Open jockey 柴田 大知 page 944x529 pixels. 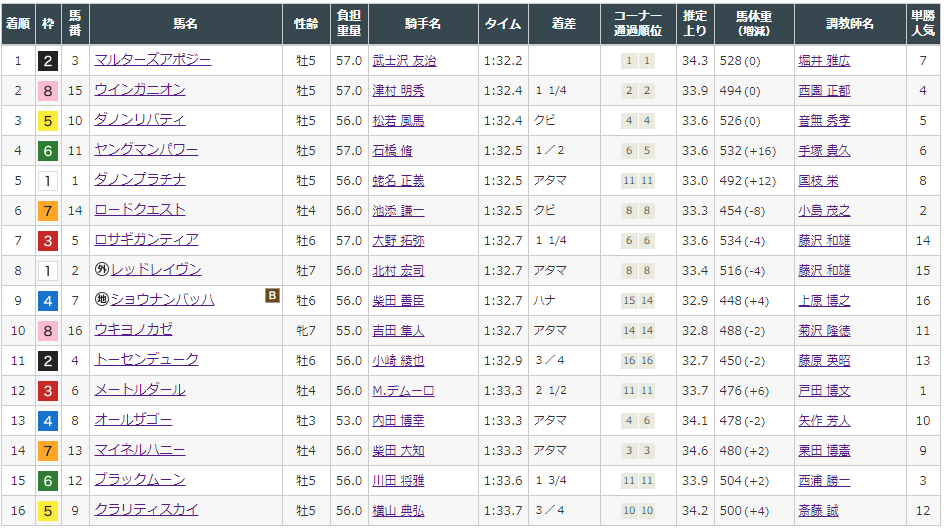[399, 451]
